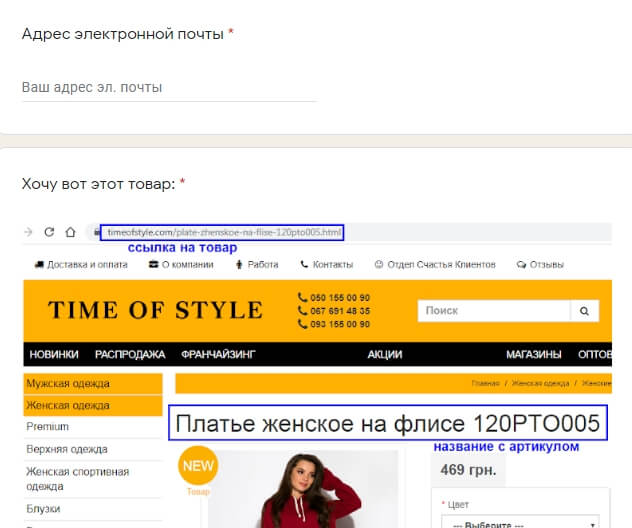Click the magnifier search button
632x528 pixels.
pos(584,311)
